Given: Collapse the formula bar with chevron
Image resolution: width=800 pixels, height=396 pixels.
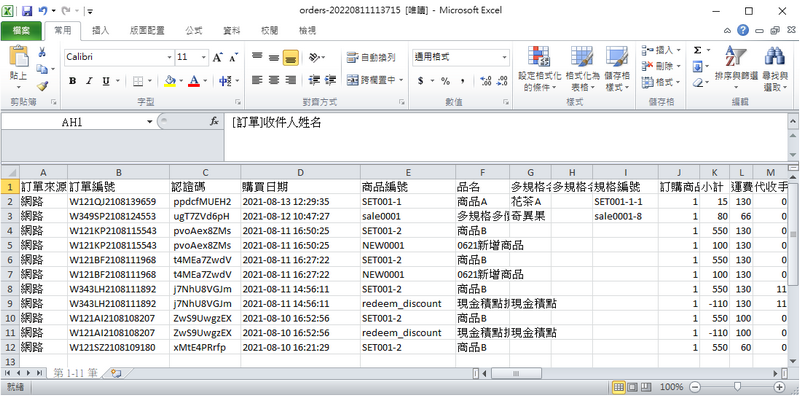Looking at the screenshot, I should tap(793, 121).
